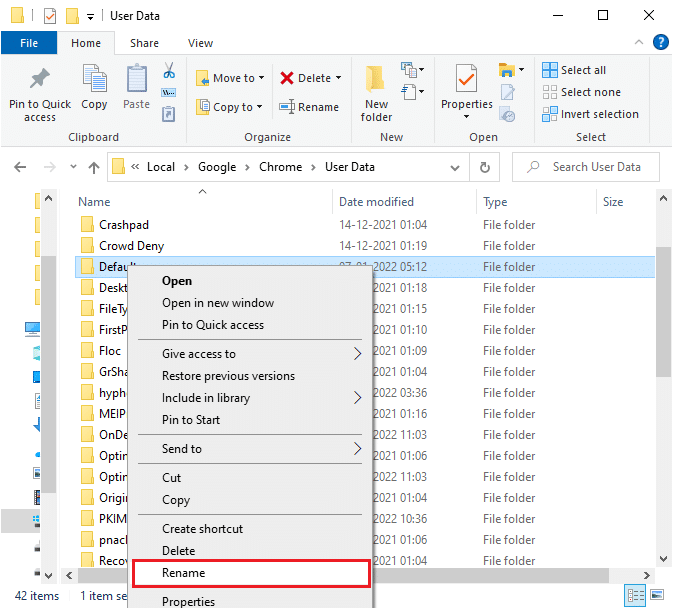This screenshot has height=608, width=673.
Task: Expand Include in library submenu
Action: [x=251, y=398]
